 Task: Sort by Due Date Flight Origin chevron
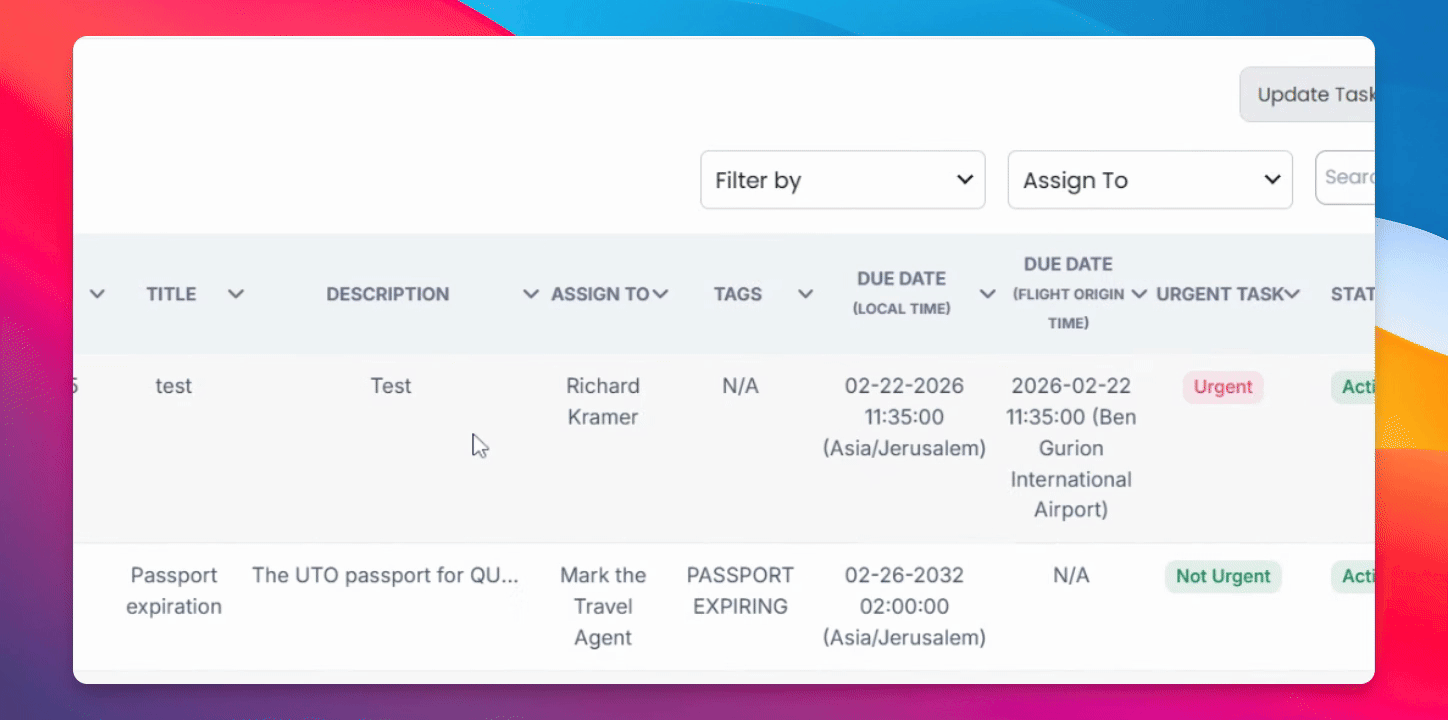tap(1138, 294)
